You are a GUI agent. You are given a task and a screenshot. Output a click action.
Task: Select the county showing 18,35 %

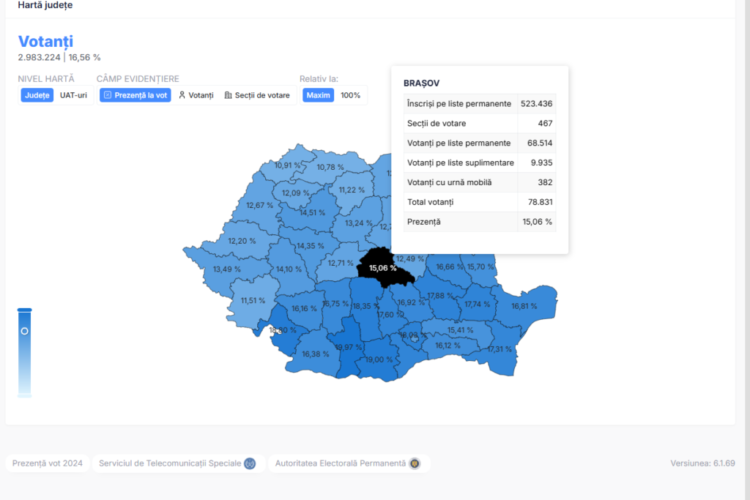365,306
